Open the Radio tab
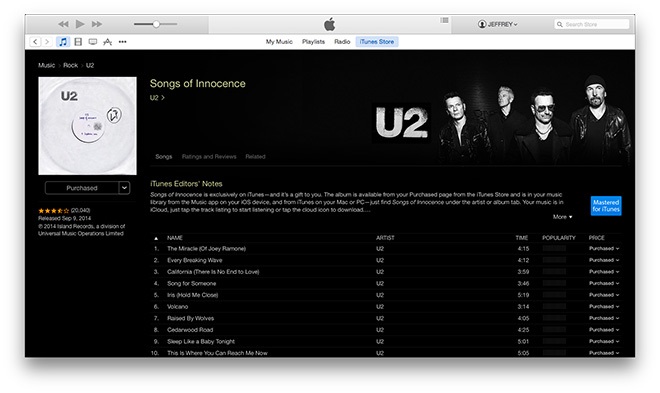The image size is (660, 393). coord(342,42)
